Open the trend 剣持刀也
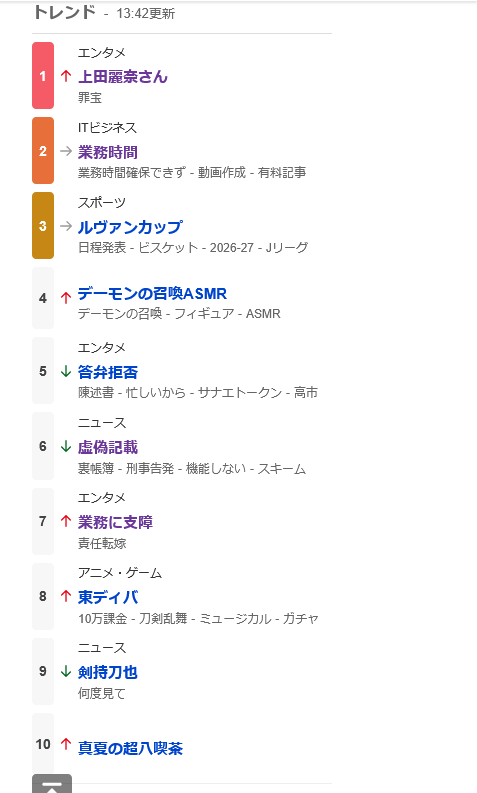The height and width of the screenshot is (793, 477). click(x=108, y=672)
